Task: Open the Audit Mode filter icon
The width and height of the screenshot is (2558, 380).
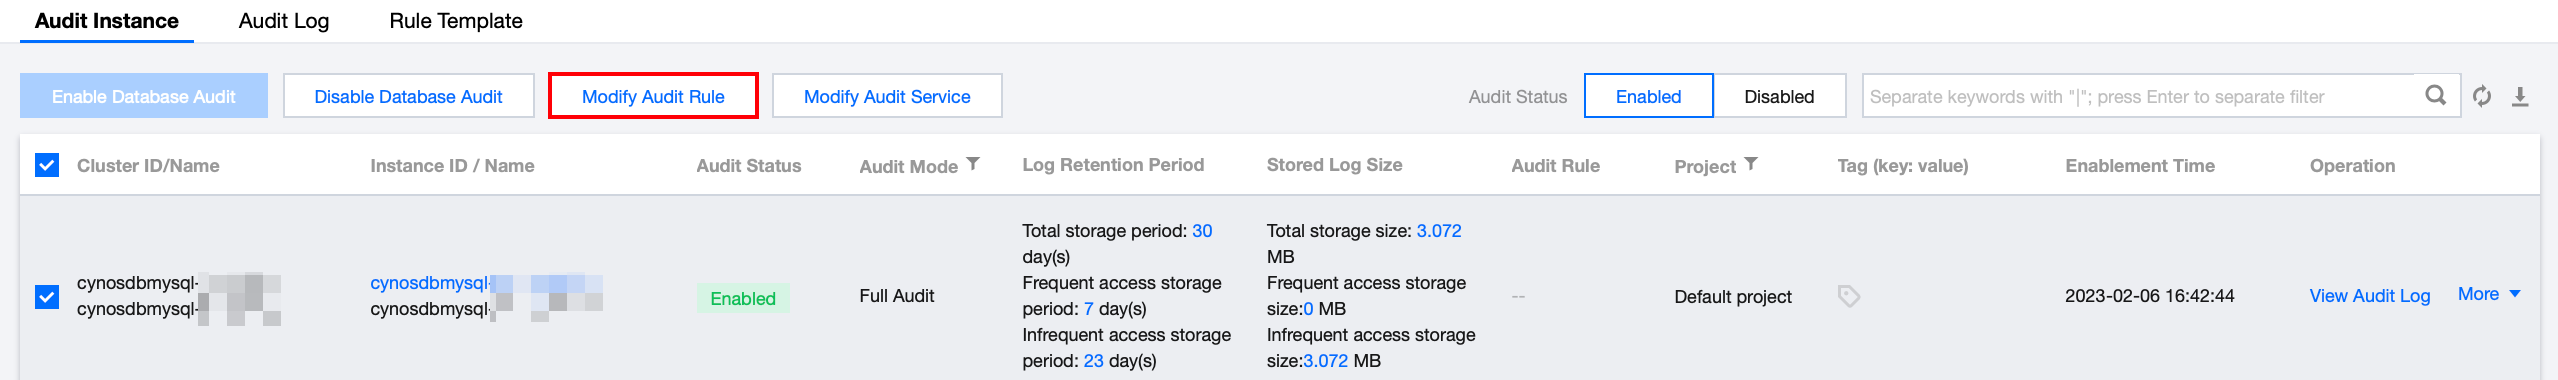Action: click(973, 164)
